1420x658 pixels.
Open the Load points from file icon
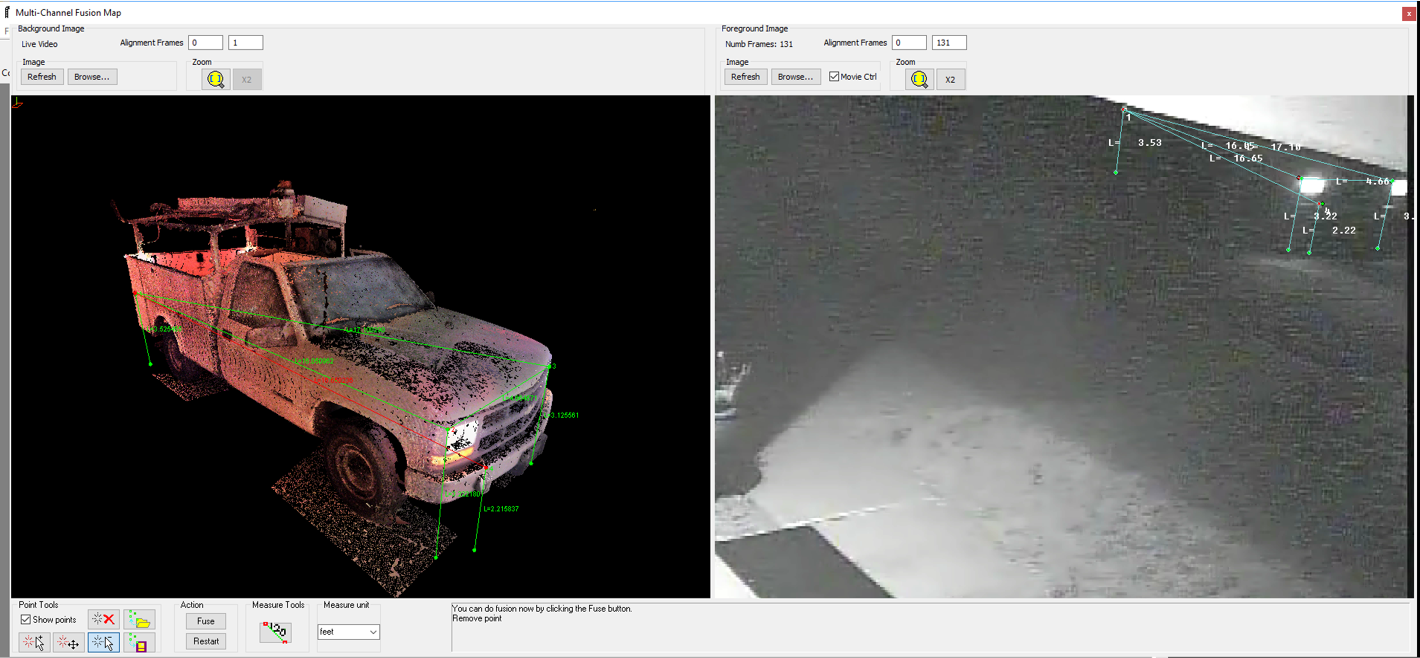pos(139,620)
